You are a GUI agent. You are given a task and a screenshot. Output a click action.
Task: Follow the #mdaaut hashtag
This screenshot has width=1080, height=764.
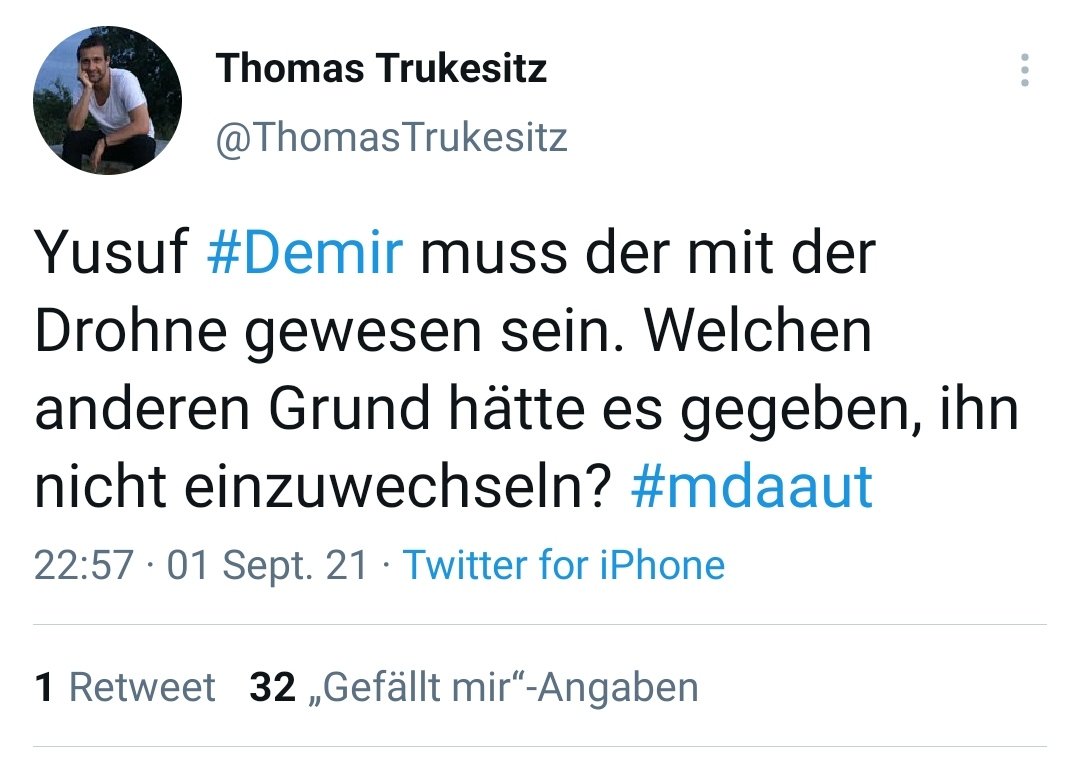(751, 487)
